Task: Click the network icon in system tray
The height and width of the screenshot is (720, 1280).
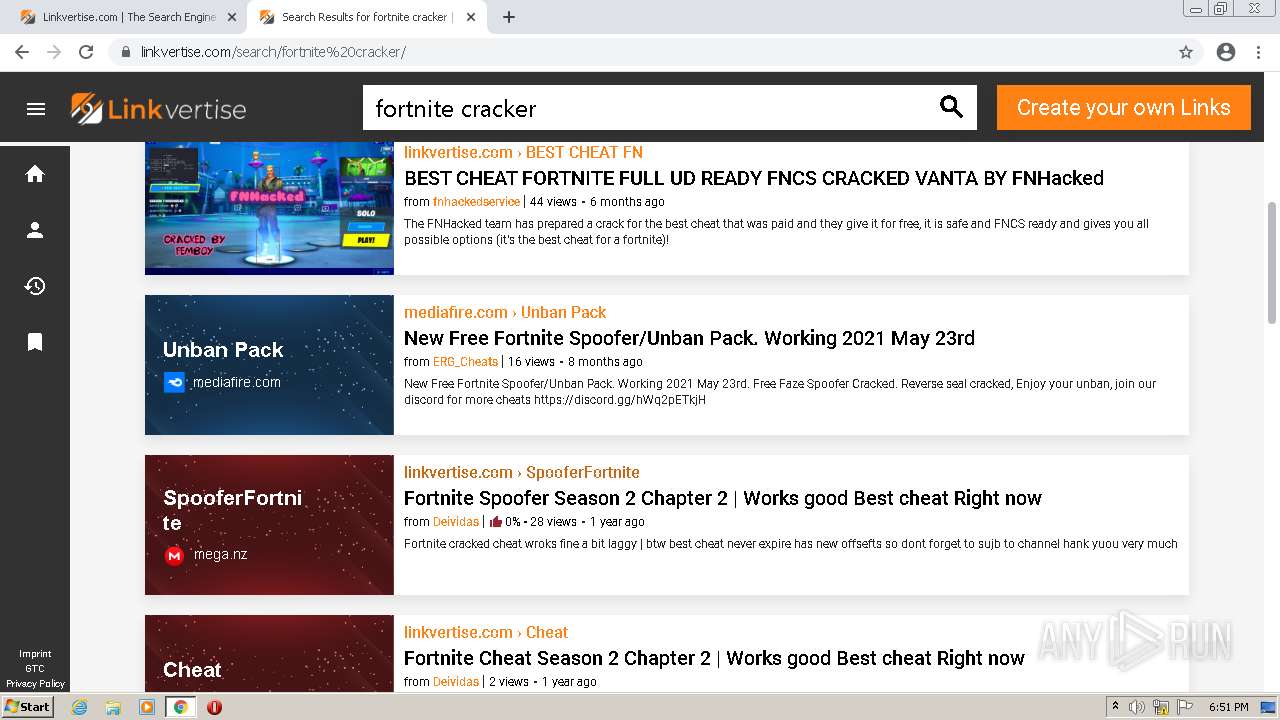Action: click(x=1161, y=707)
